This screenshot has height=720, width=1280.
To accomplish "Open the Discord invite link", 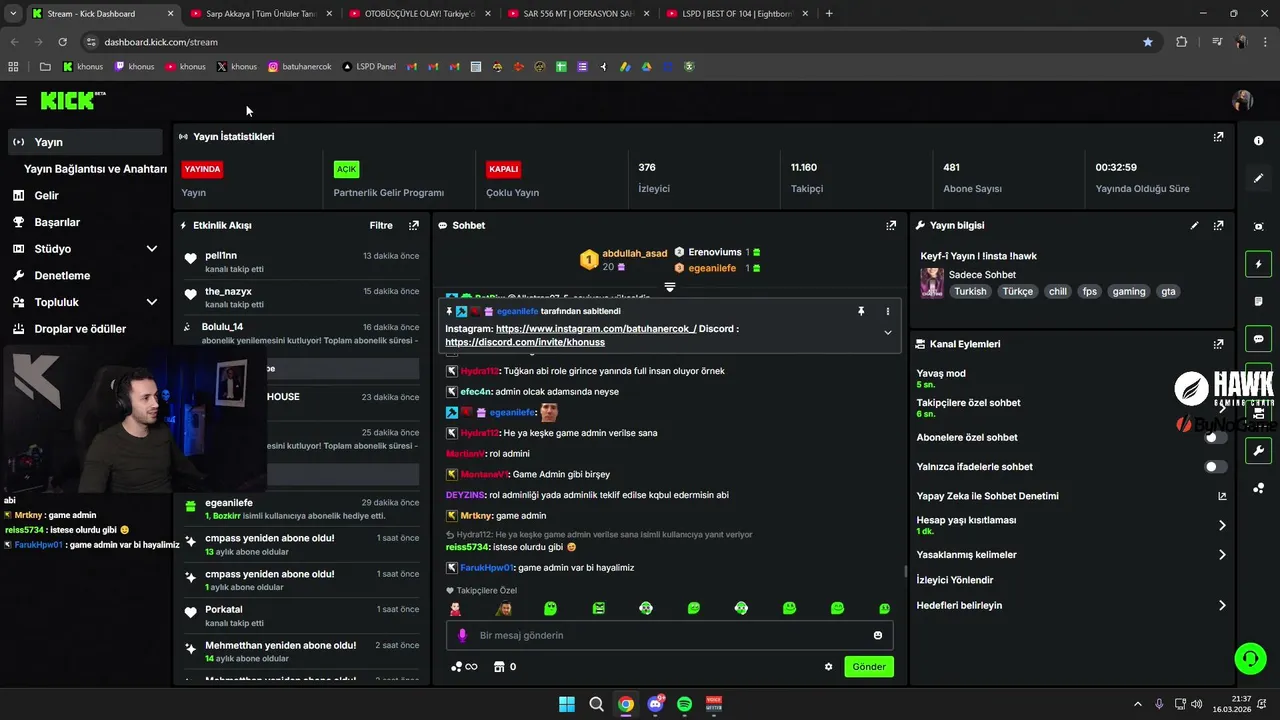I will [x=525, y=342].
